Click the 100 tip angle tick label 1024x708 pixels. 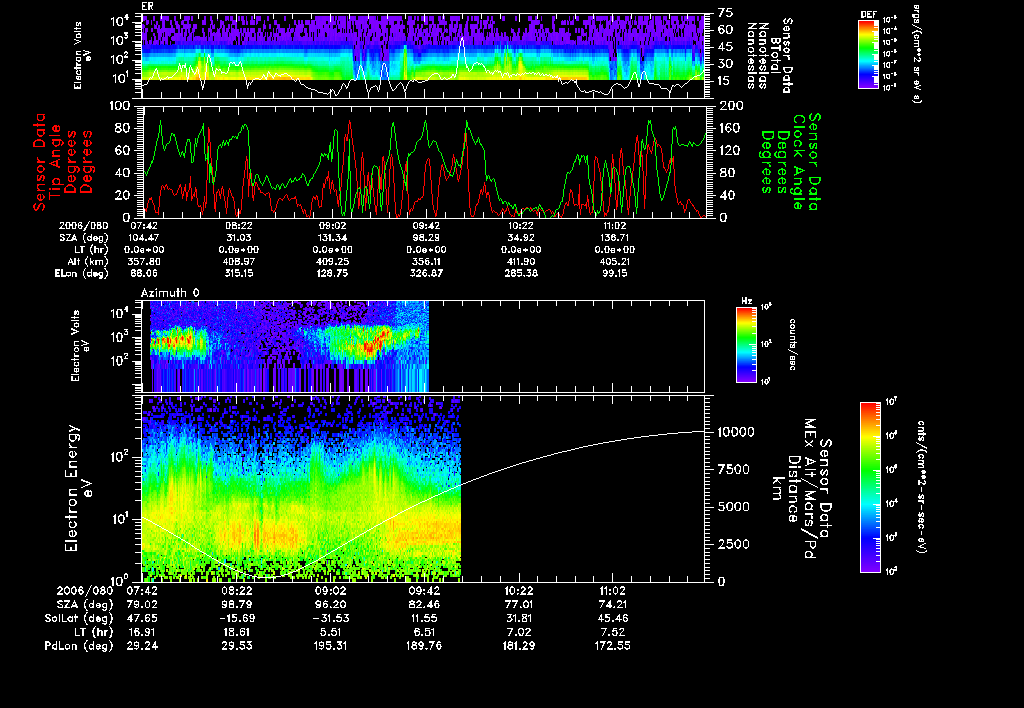tap(120, 106)
